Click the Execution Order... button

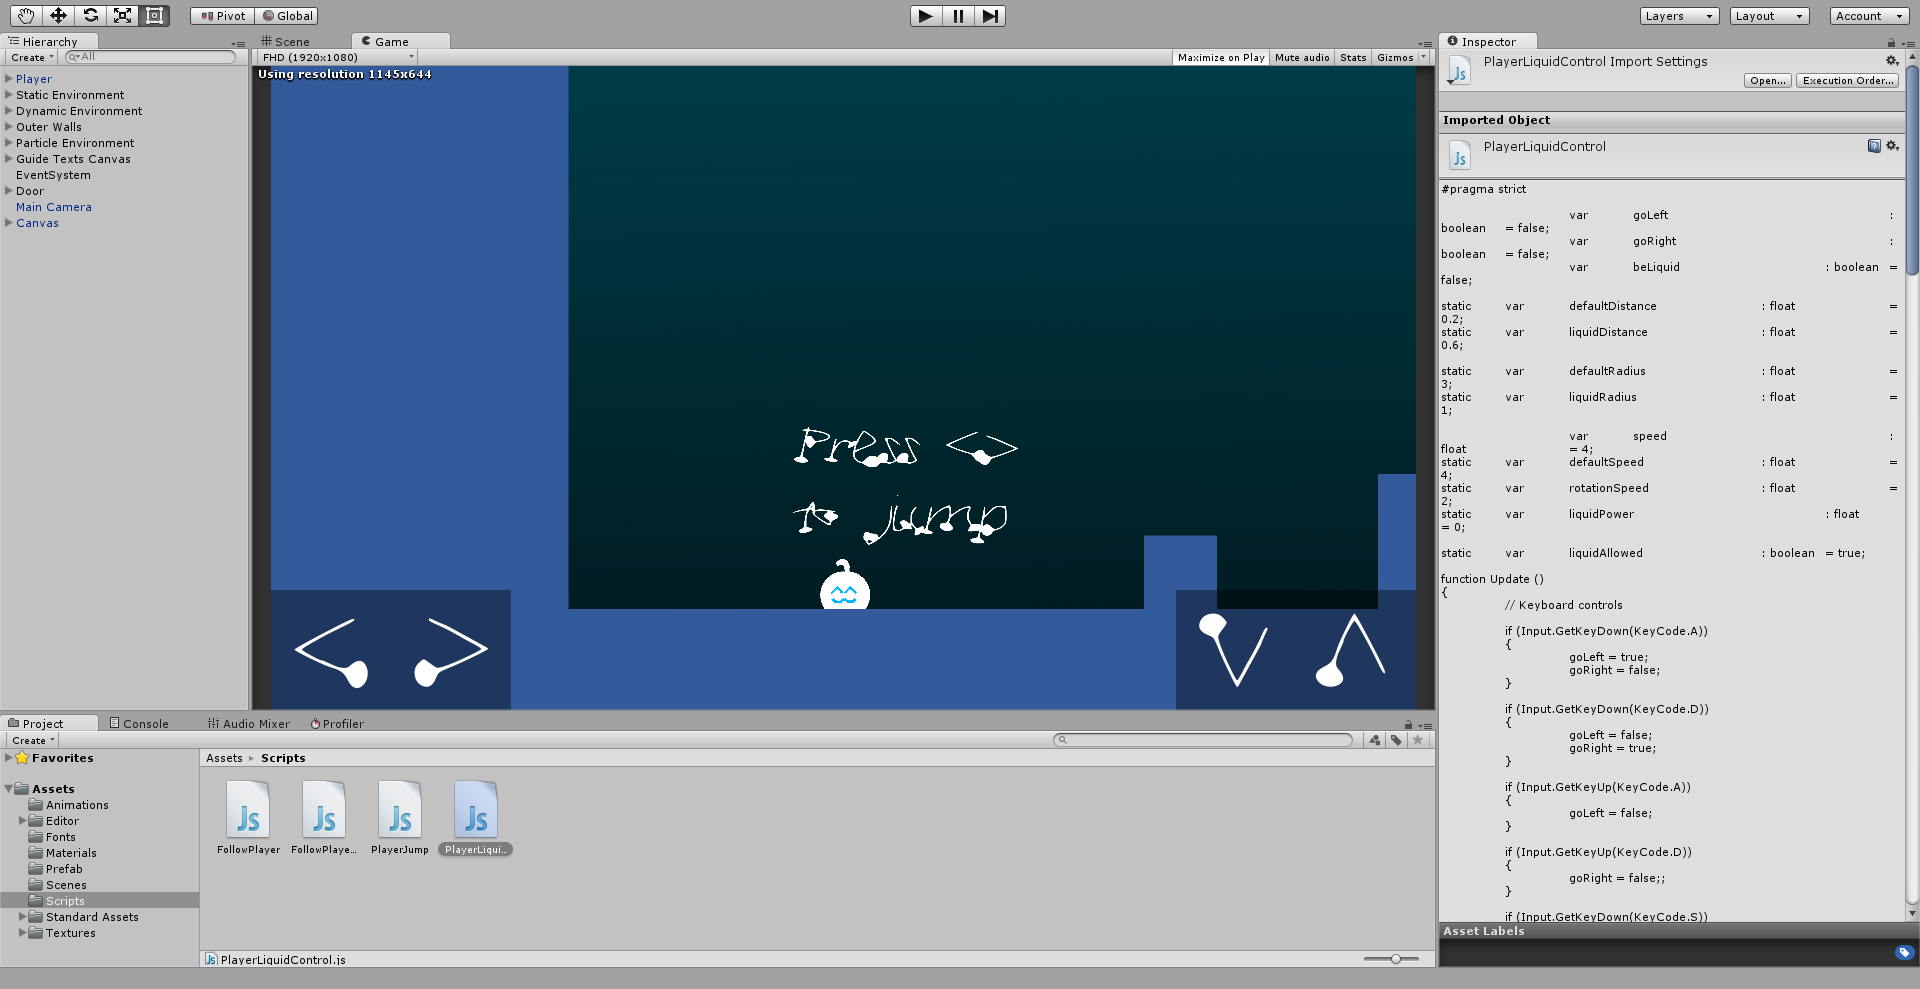coord(1848,81)
